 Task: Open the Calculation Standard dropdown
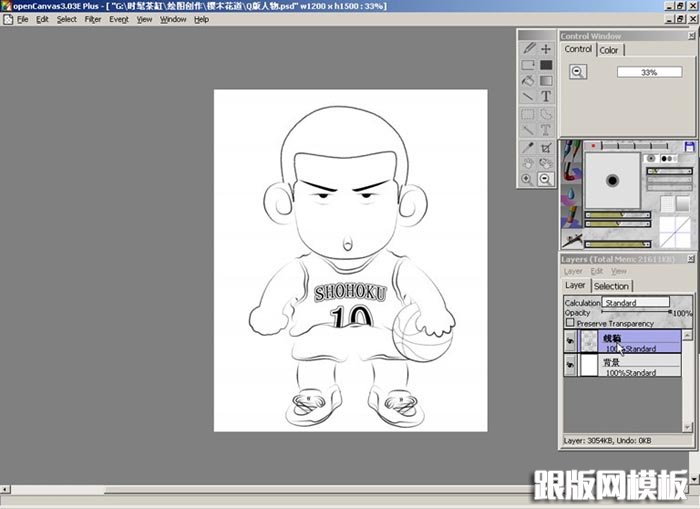[635, 302]
